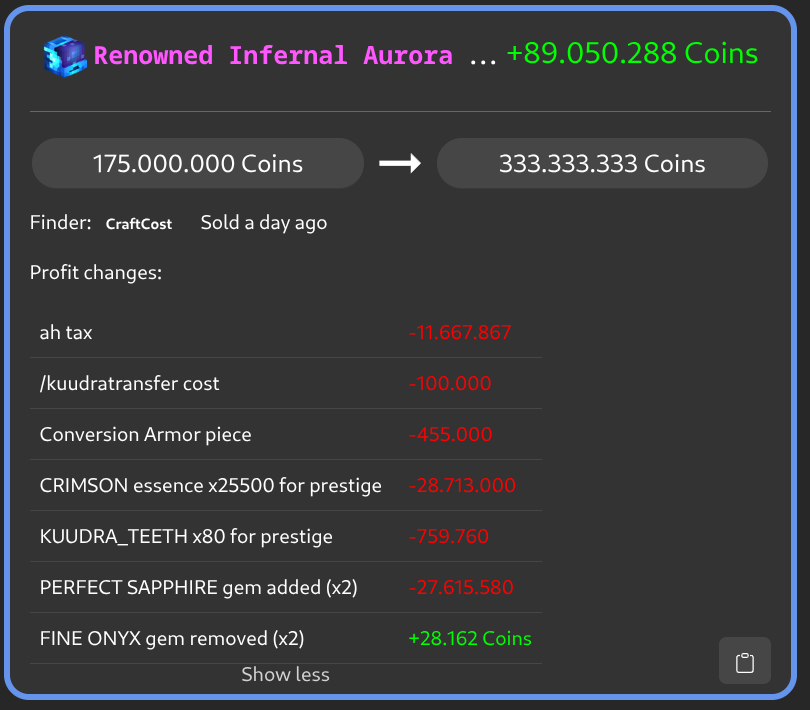Click the Renowned Infernal Aurora item icon

pyautogui.click(x=65, y=55)
